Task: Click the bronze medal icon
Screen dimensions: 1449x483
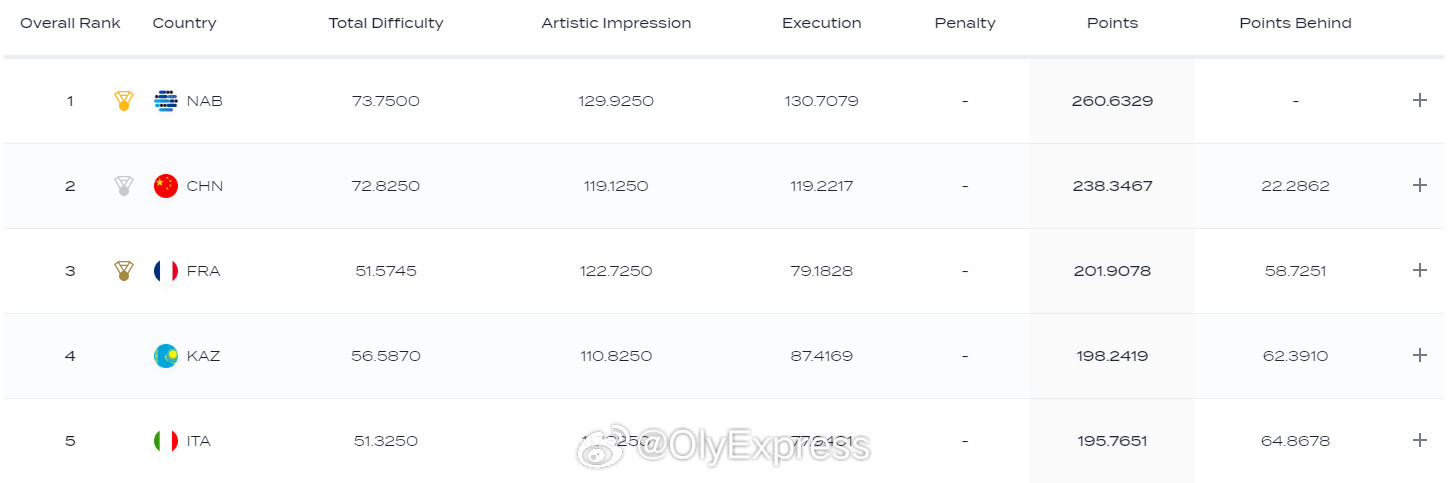Action: pos(124,271)
